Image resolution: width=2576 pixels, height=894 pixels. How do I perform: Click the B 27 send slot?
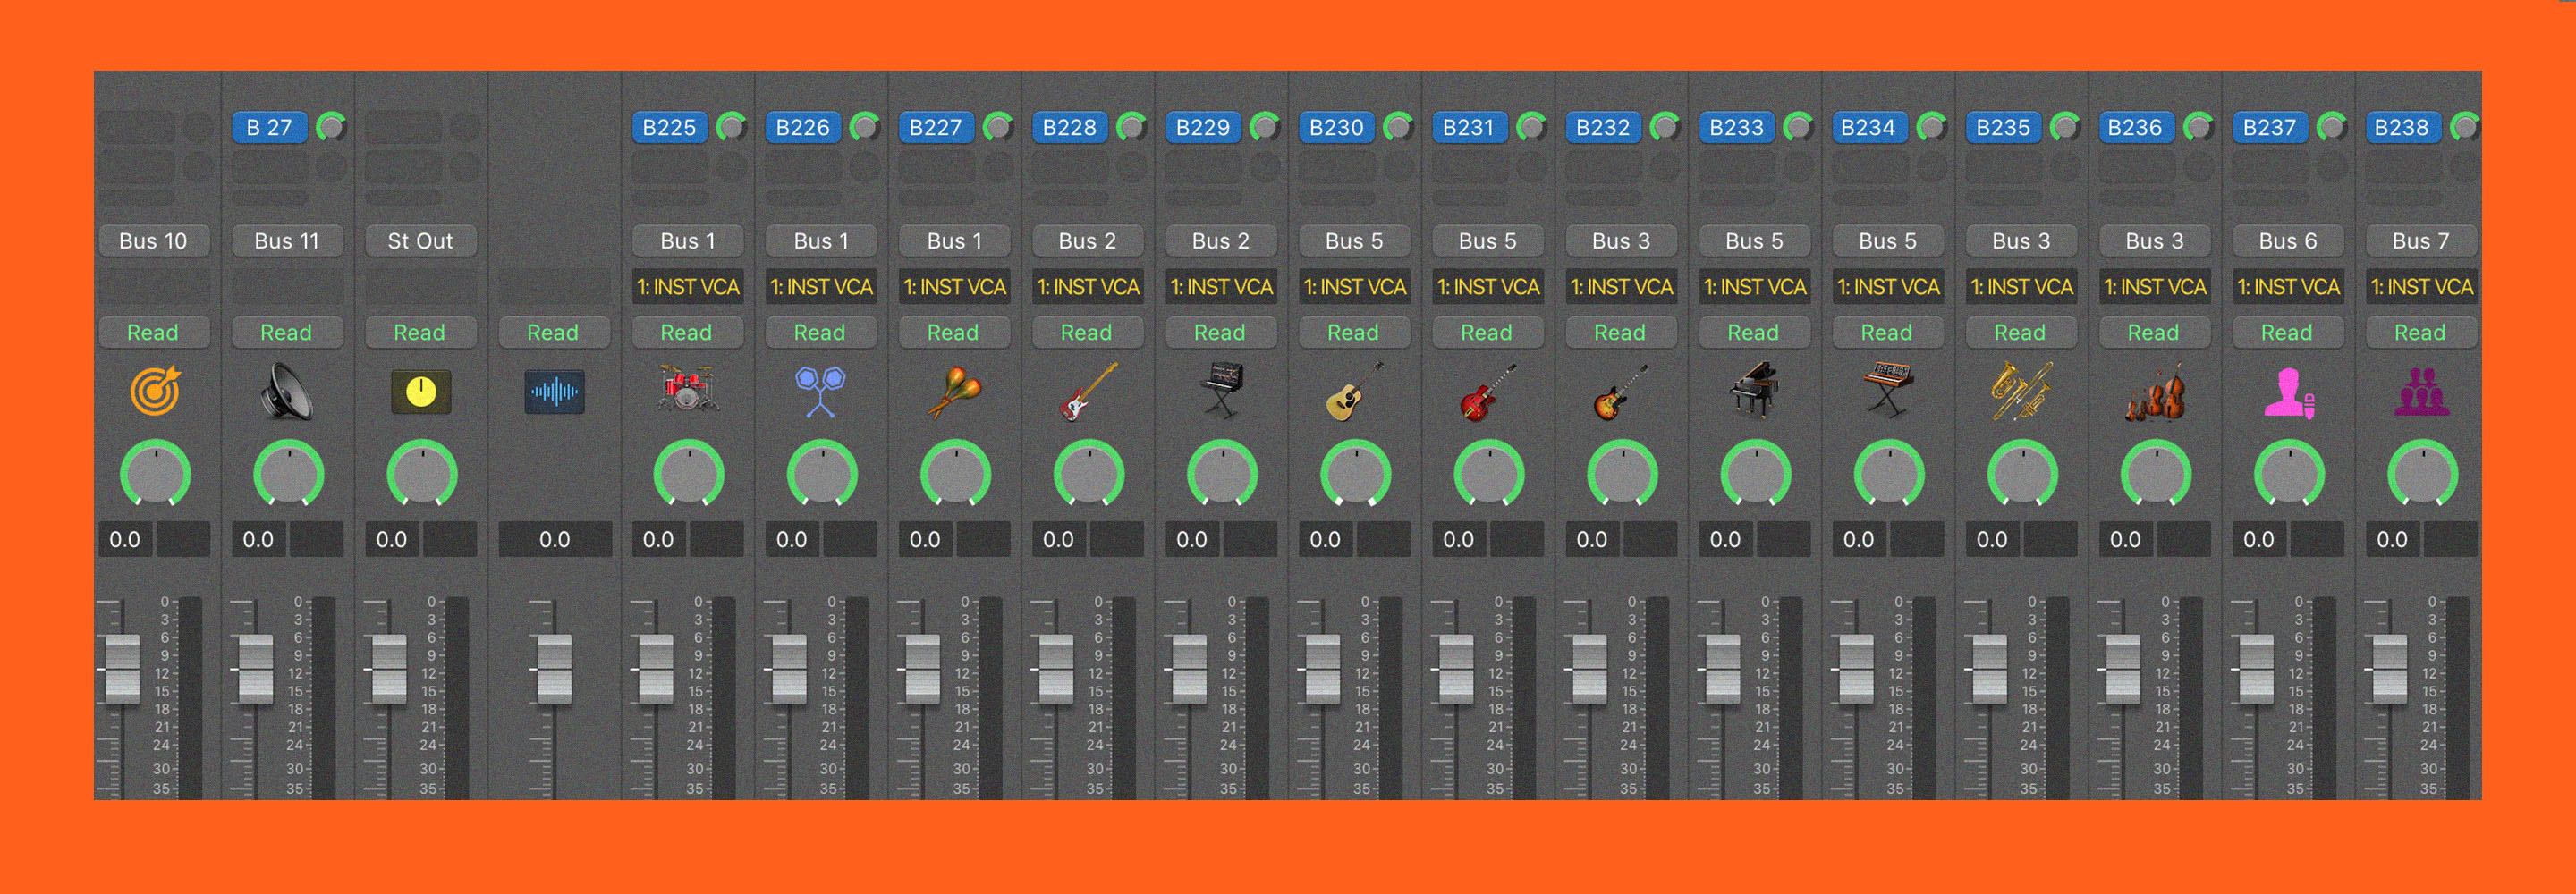tap(269, 127)
